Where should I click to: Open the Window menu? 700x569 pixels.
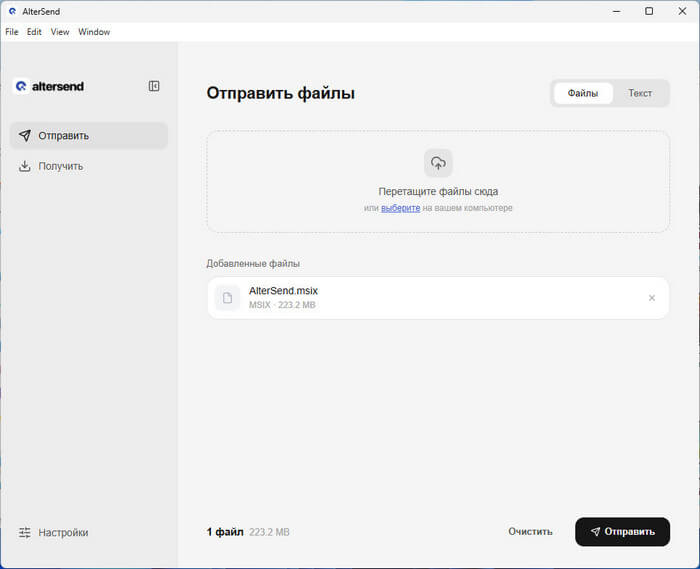tap(94, 32)
